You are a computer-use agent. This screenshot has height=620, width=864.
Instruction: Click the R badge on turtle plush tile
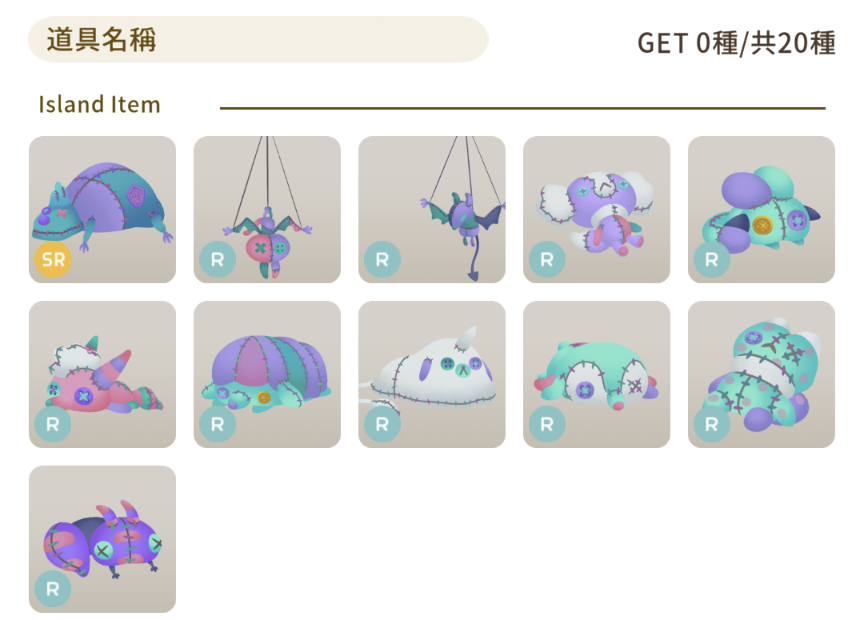pyautogui.click(x=218, y=424)
